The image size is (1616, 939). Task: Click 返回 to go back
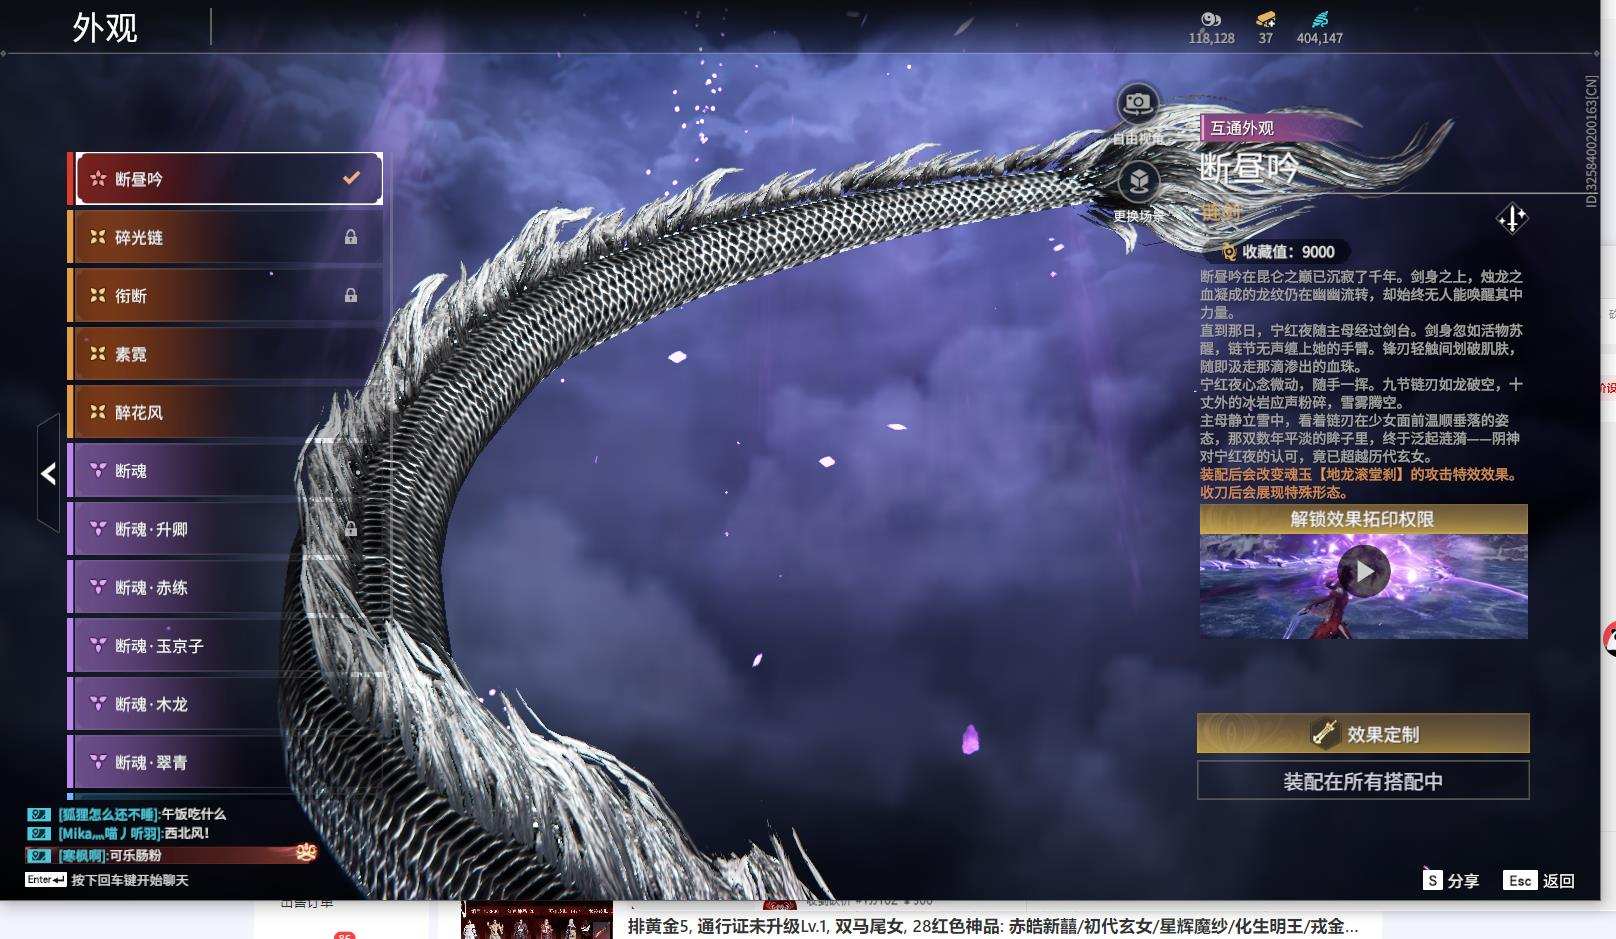click(1559, 881)
